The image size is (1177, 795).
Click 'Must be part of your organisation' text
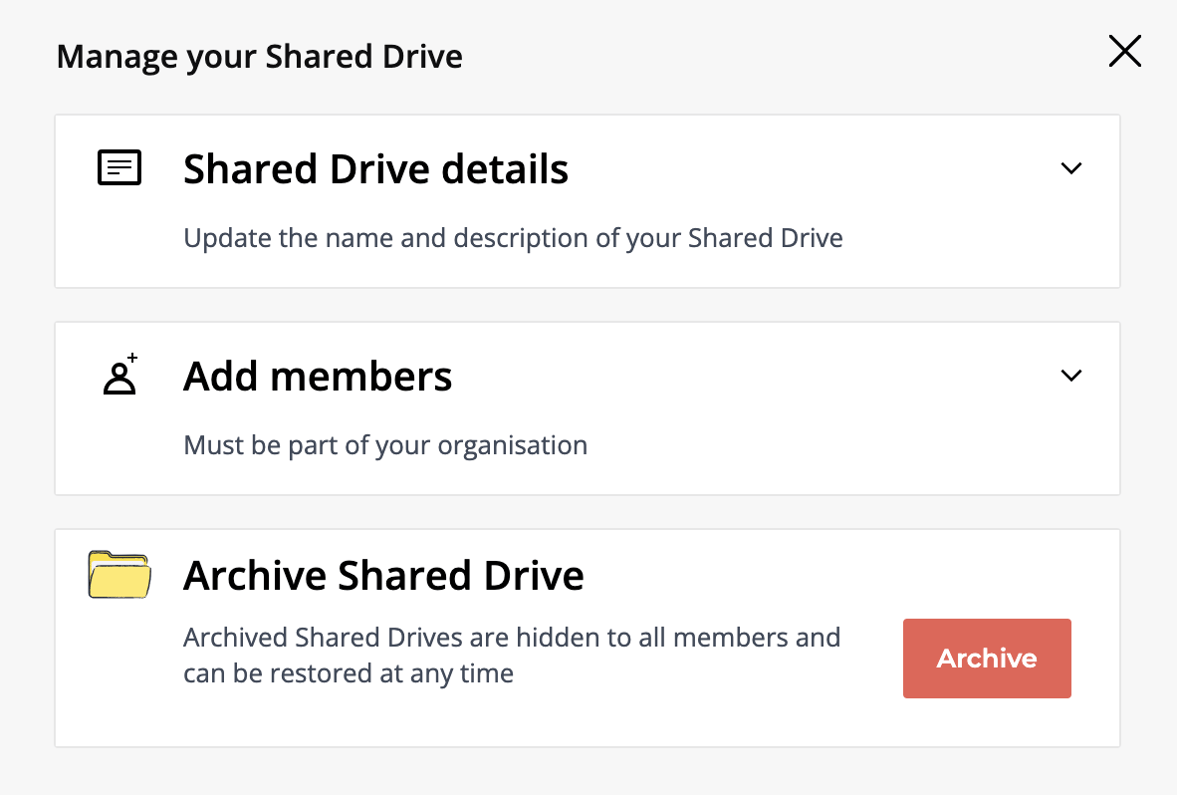385,445
